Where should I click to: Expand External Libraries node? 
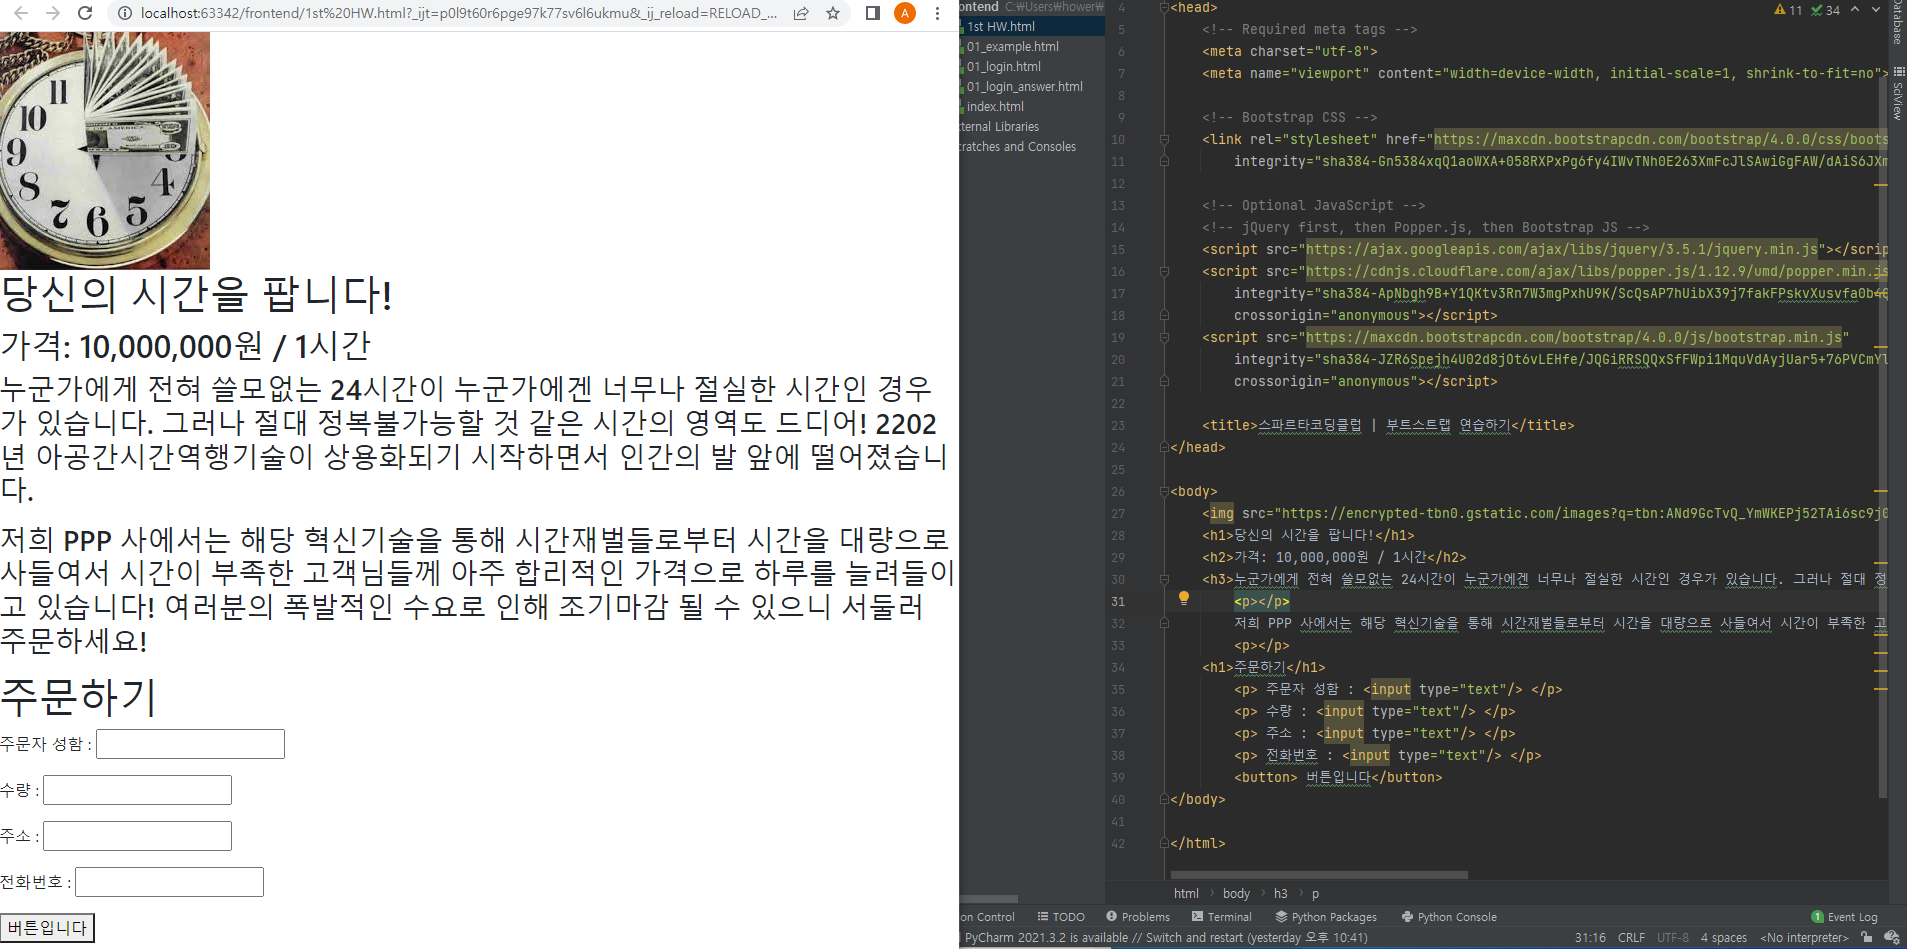tap(1000, 127)
